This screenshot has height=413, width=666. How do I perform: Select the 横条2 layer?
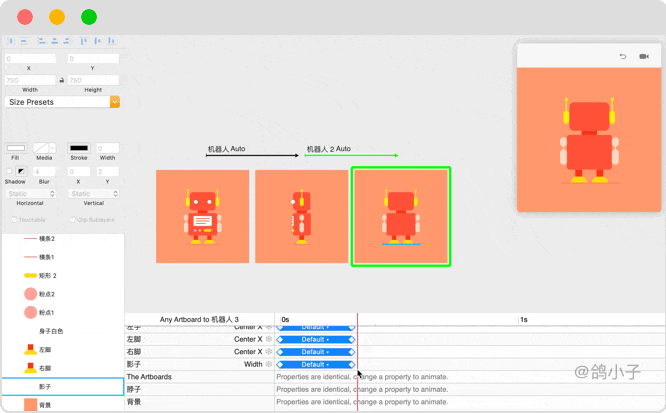(63, 238)
